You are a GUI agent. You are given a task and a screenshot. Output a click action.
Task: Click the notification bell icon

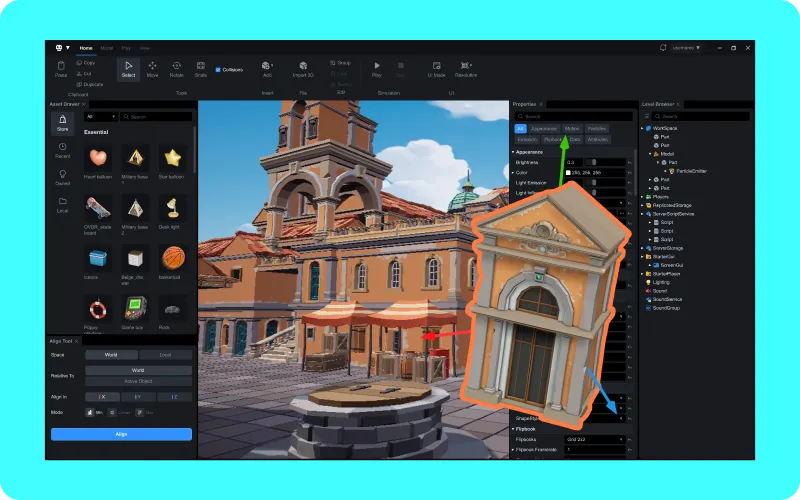663,47
